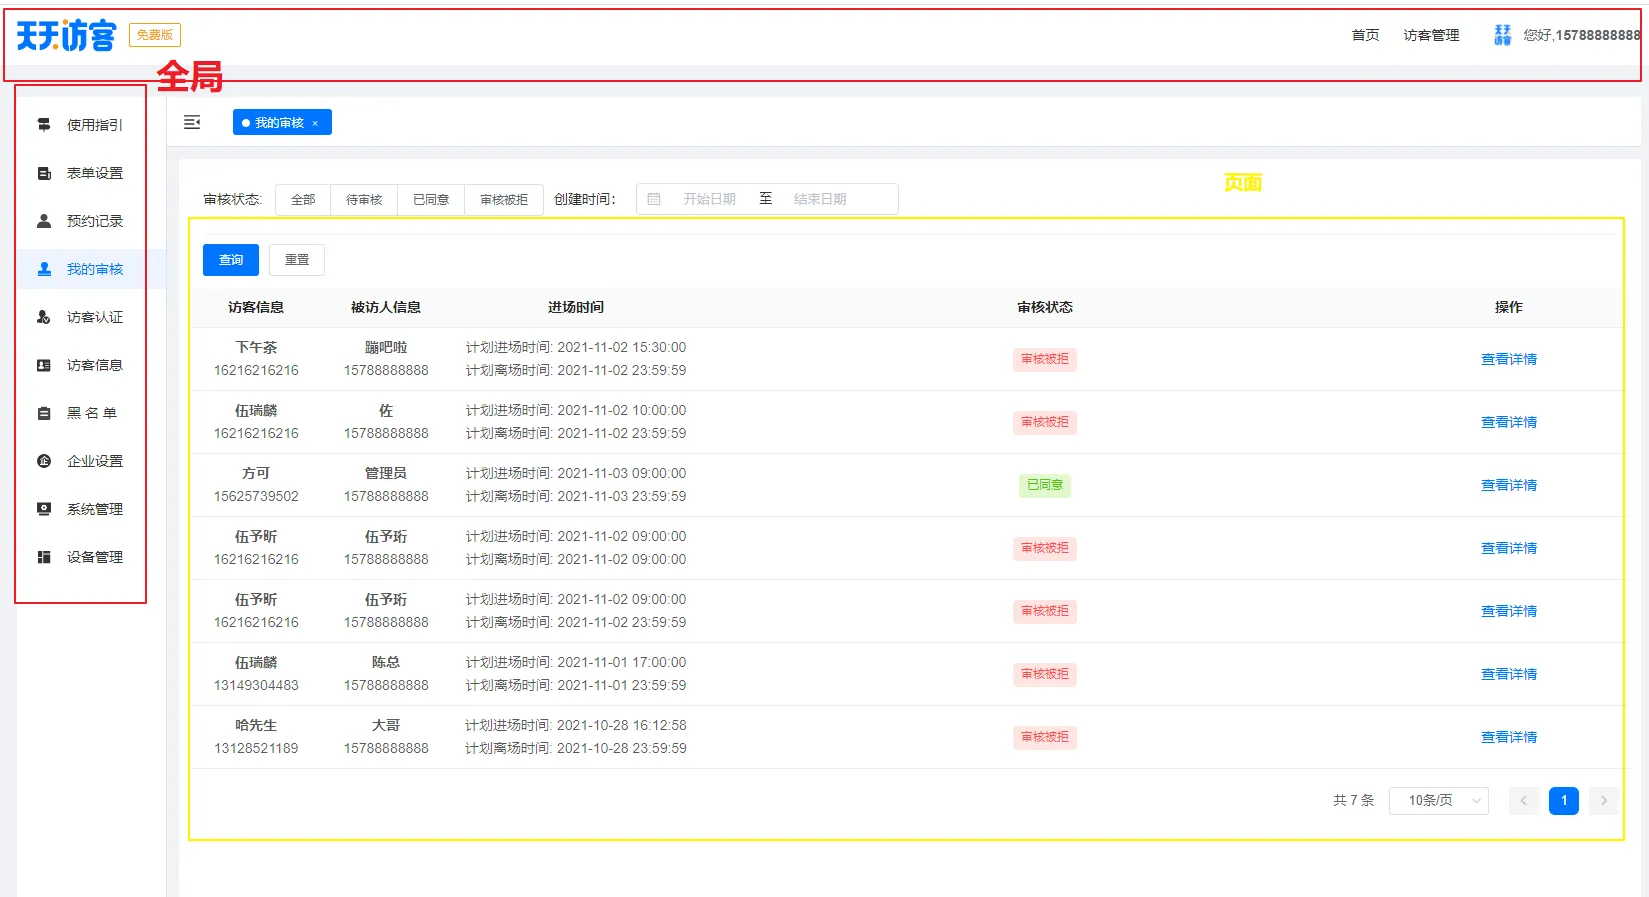Close the 我的审核 tab
This screenshot has height=897, width=1649.
[315, 123]
